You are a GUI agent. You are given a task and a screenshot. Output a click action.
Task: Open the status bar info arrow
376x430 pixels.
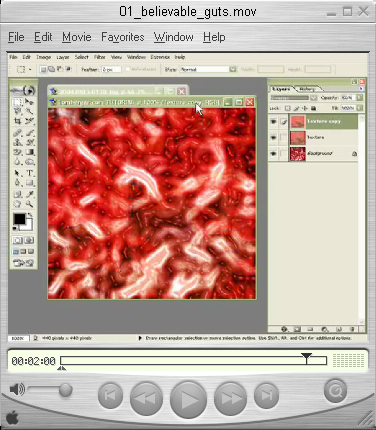coord(140,338)
